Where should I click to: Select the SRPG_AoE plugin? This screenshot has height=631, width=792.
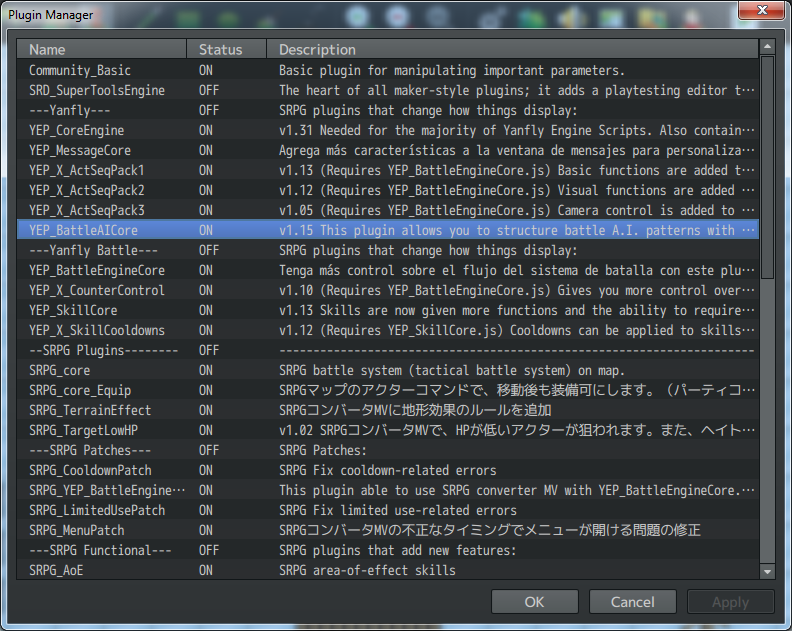[388, 570]
